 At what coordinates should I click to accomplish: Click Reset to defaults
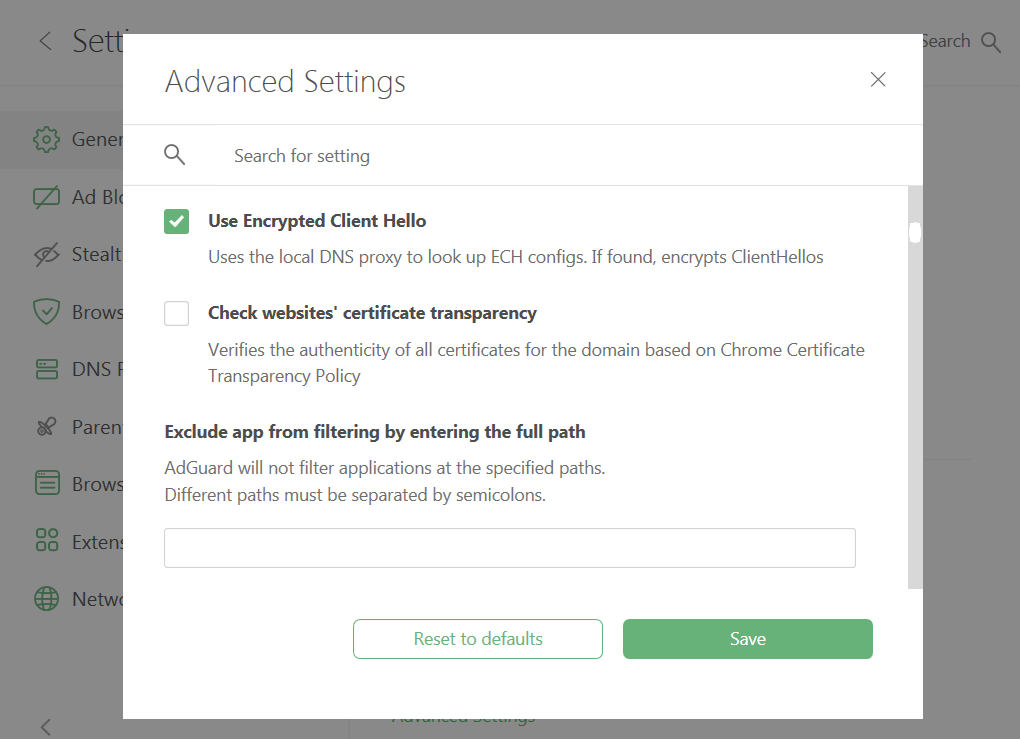click(x=477, y=639)
